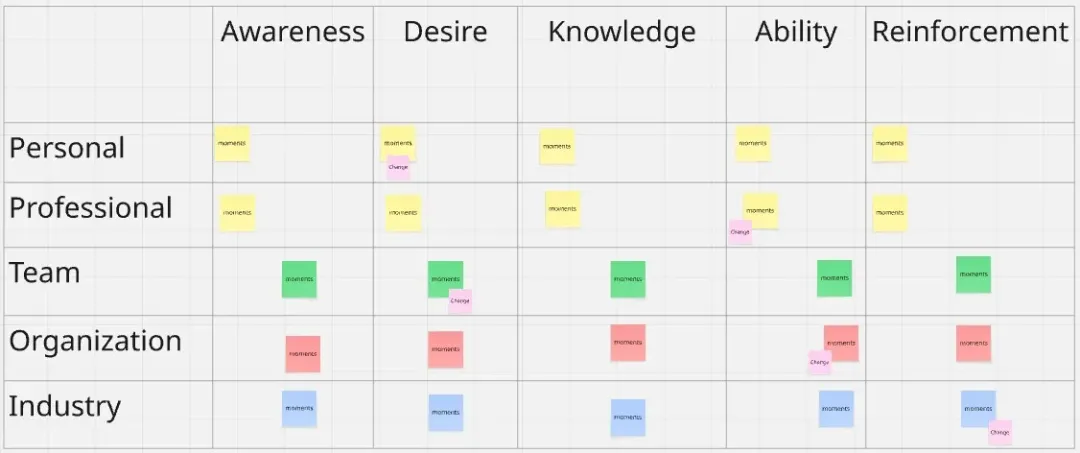The image size is (1080, 453).
Task: Click the Desire column heading
Action: (x=445, y=32)
